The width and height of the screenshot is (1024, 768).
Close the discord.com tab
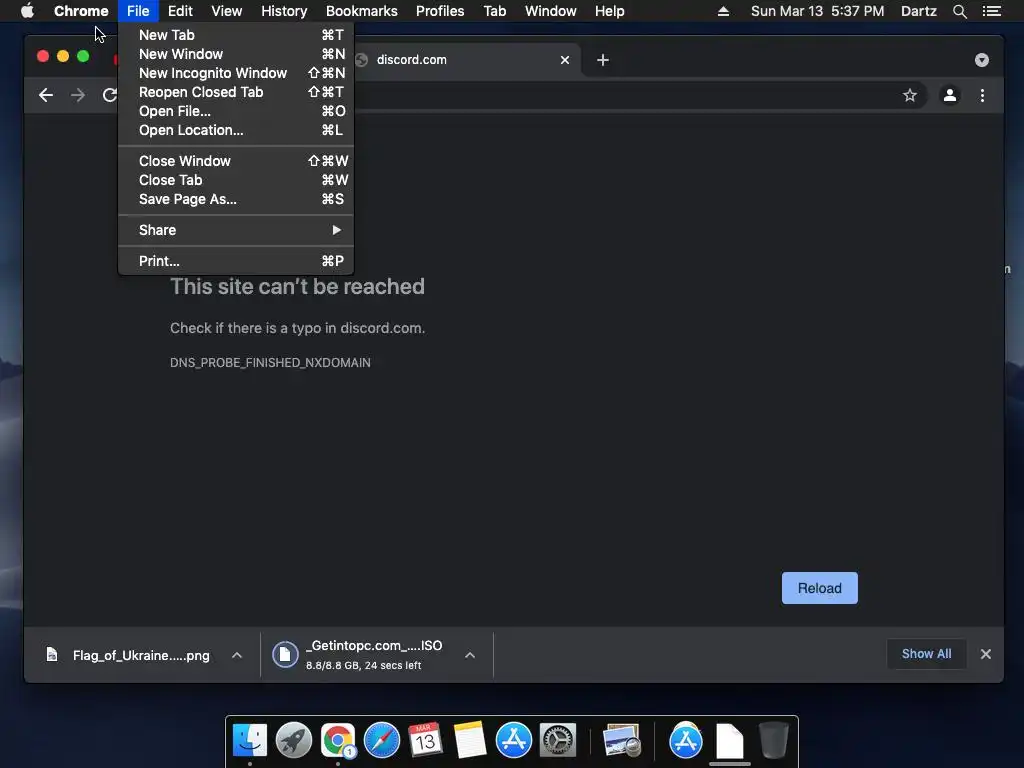pyautogui.click(x=565, y=60)
